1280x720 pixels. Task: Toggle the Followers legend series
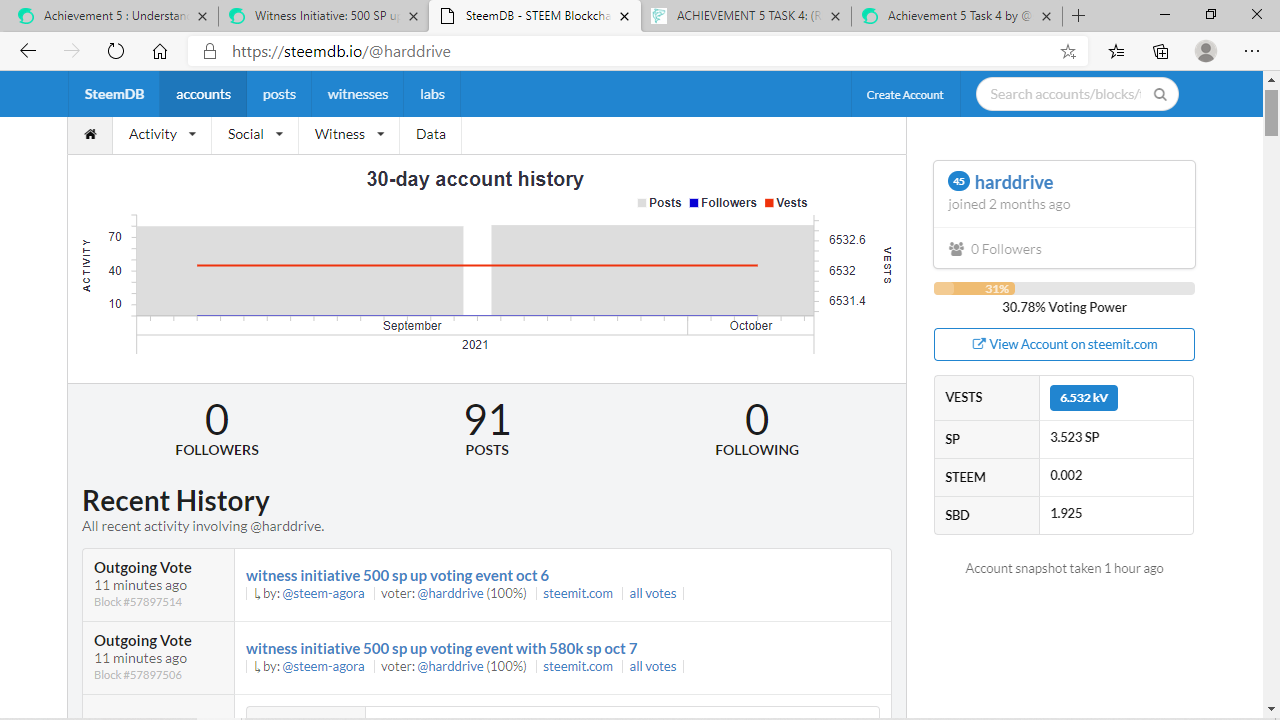click(723, 203)
